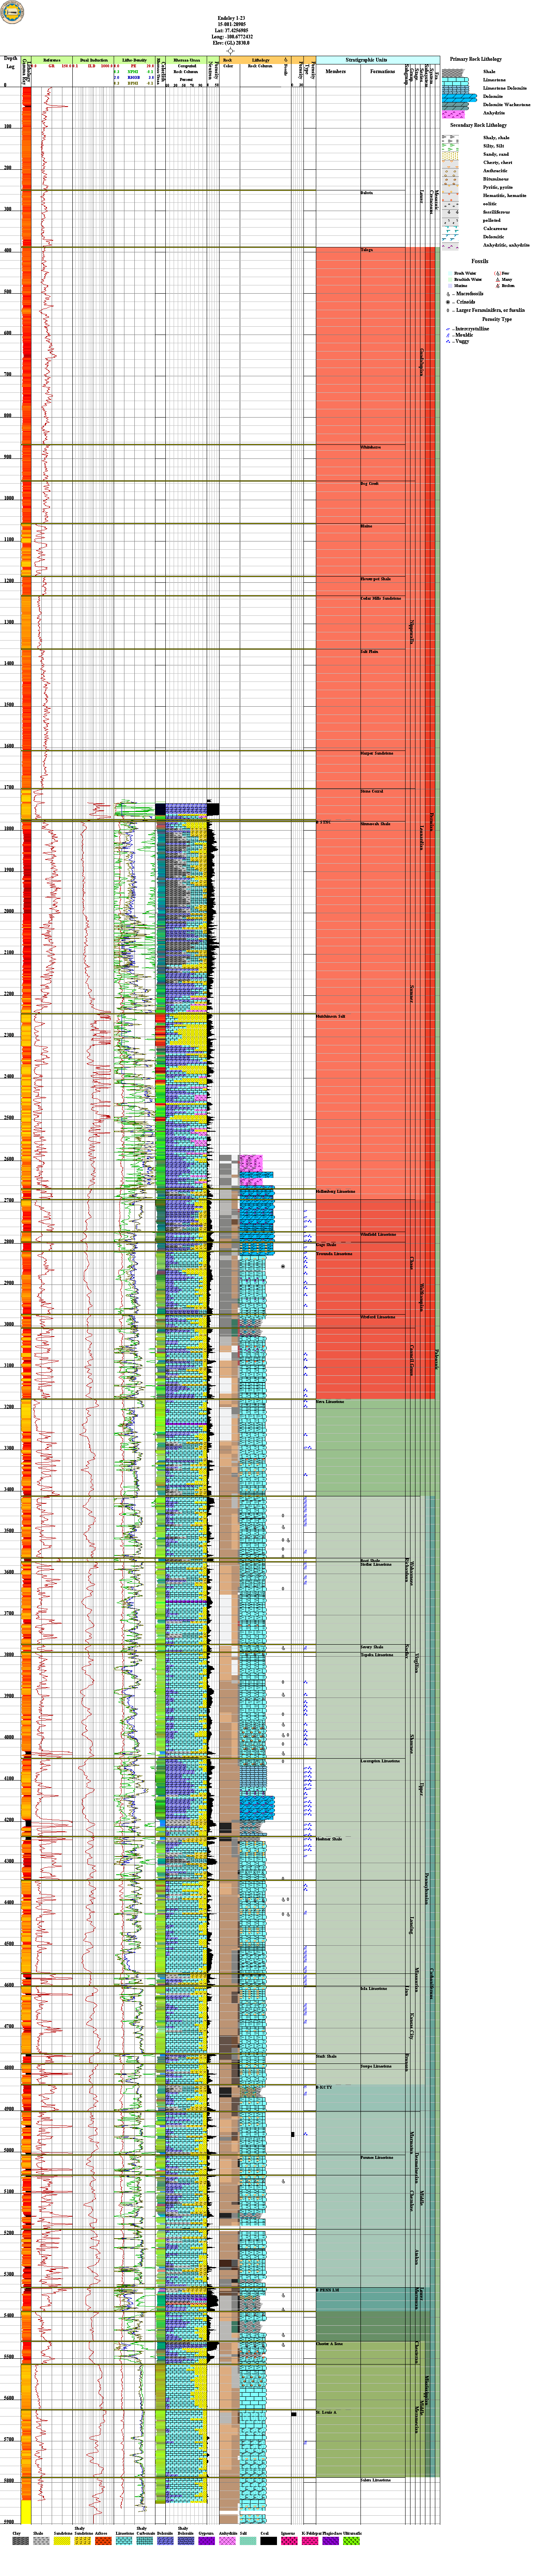Click the 'Elev: (GL) 2830.8' line
537x2576 pixels.
point(231,43)
